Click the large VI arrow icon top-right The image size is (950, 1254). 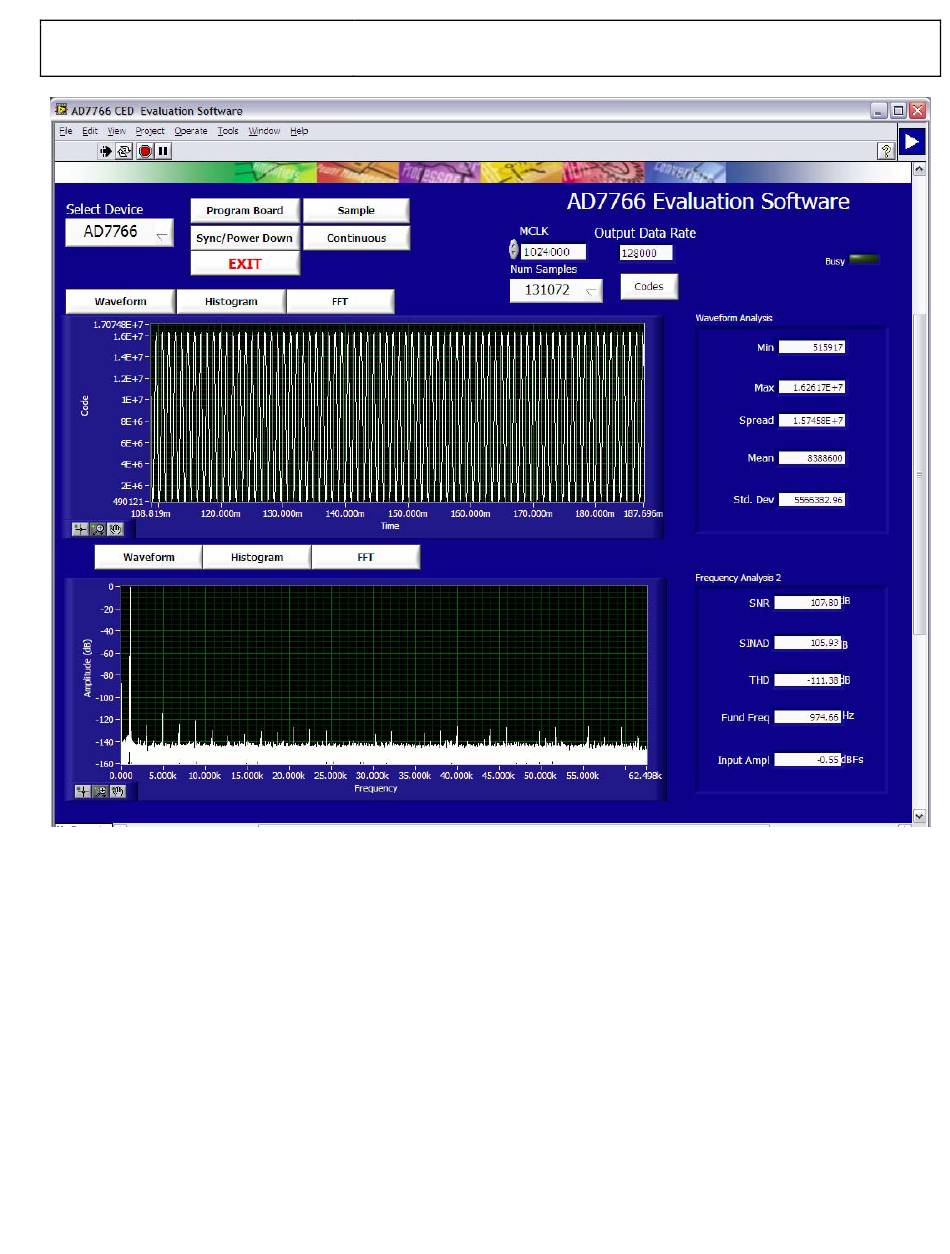pos(911,142)
